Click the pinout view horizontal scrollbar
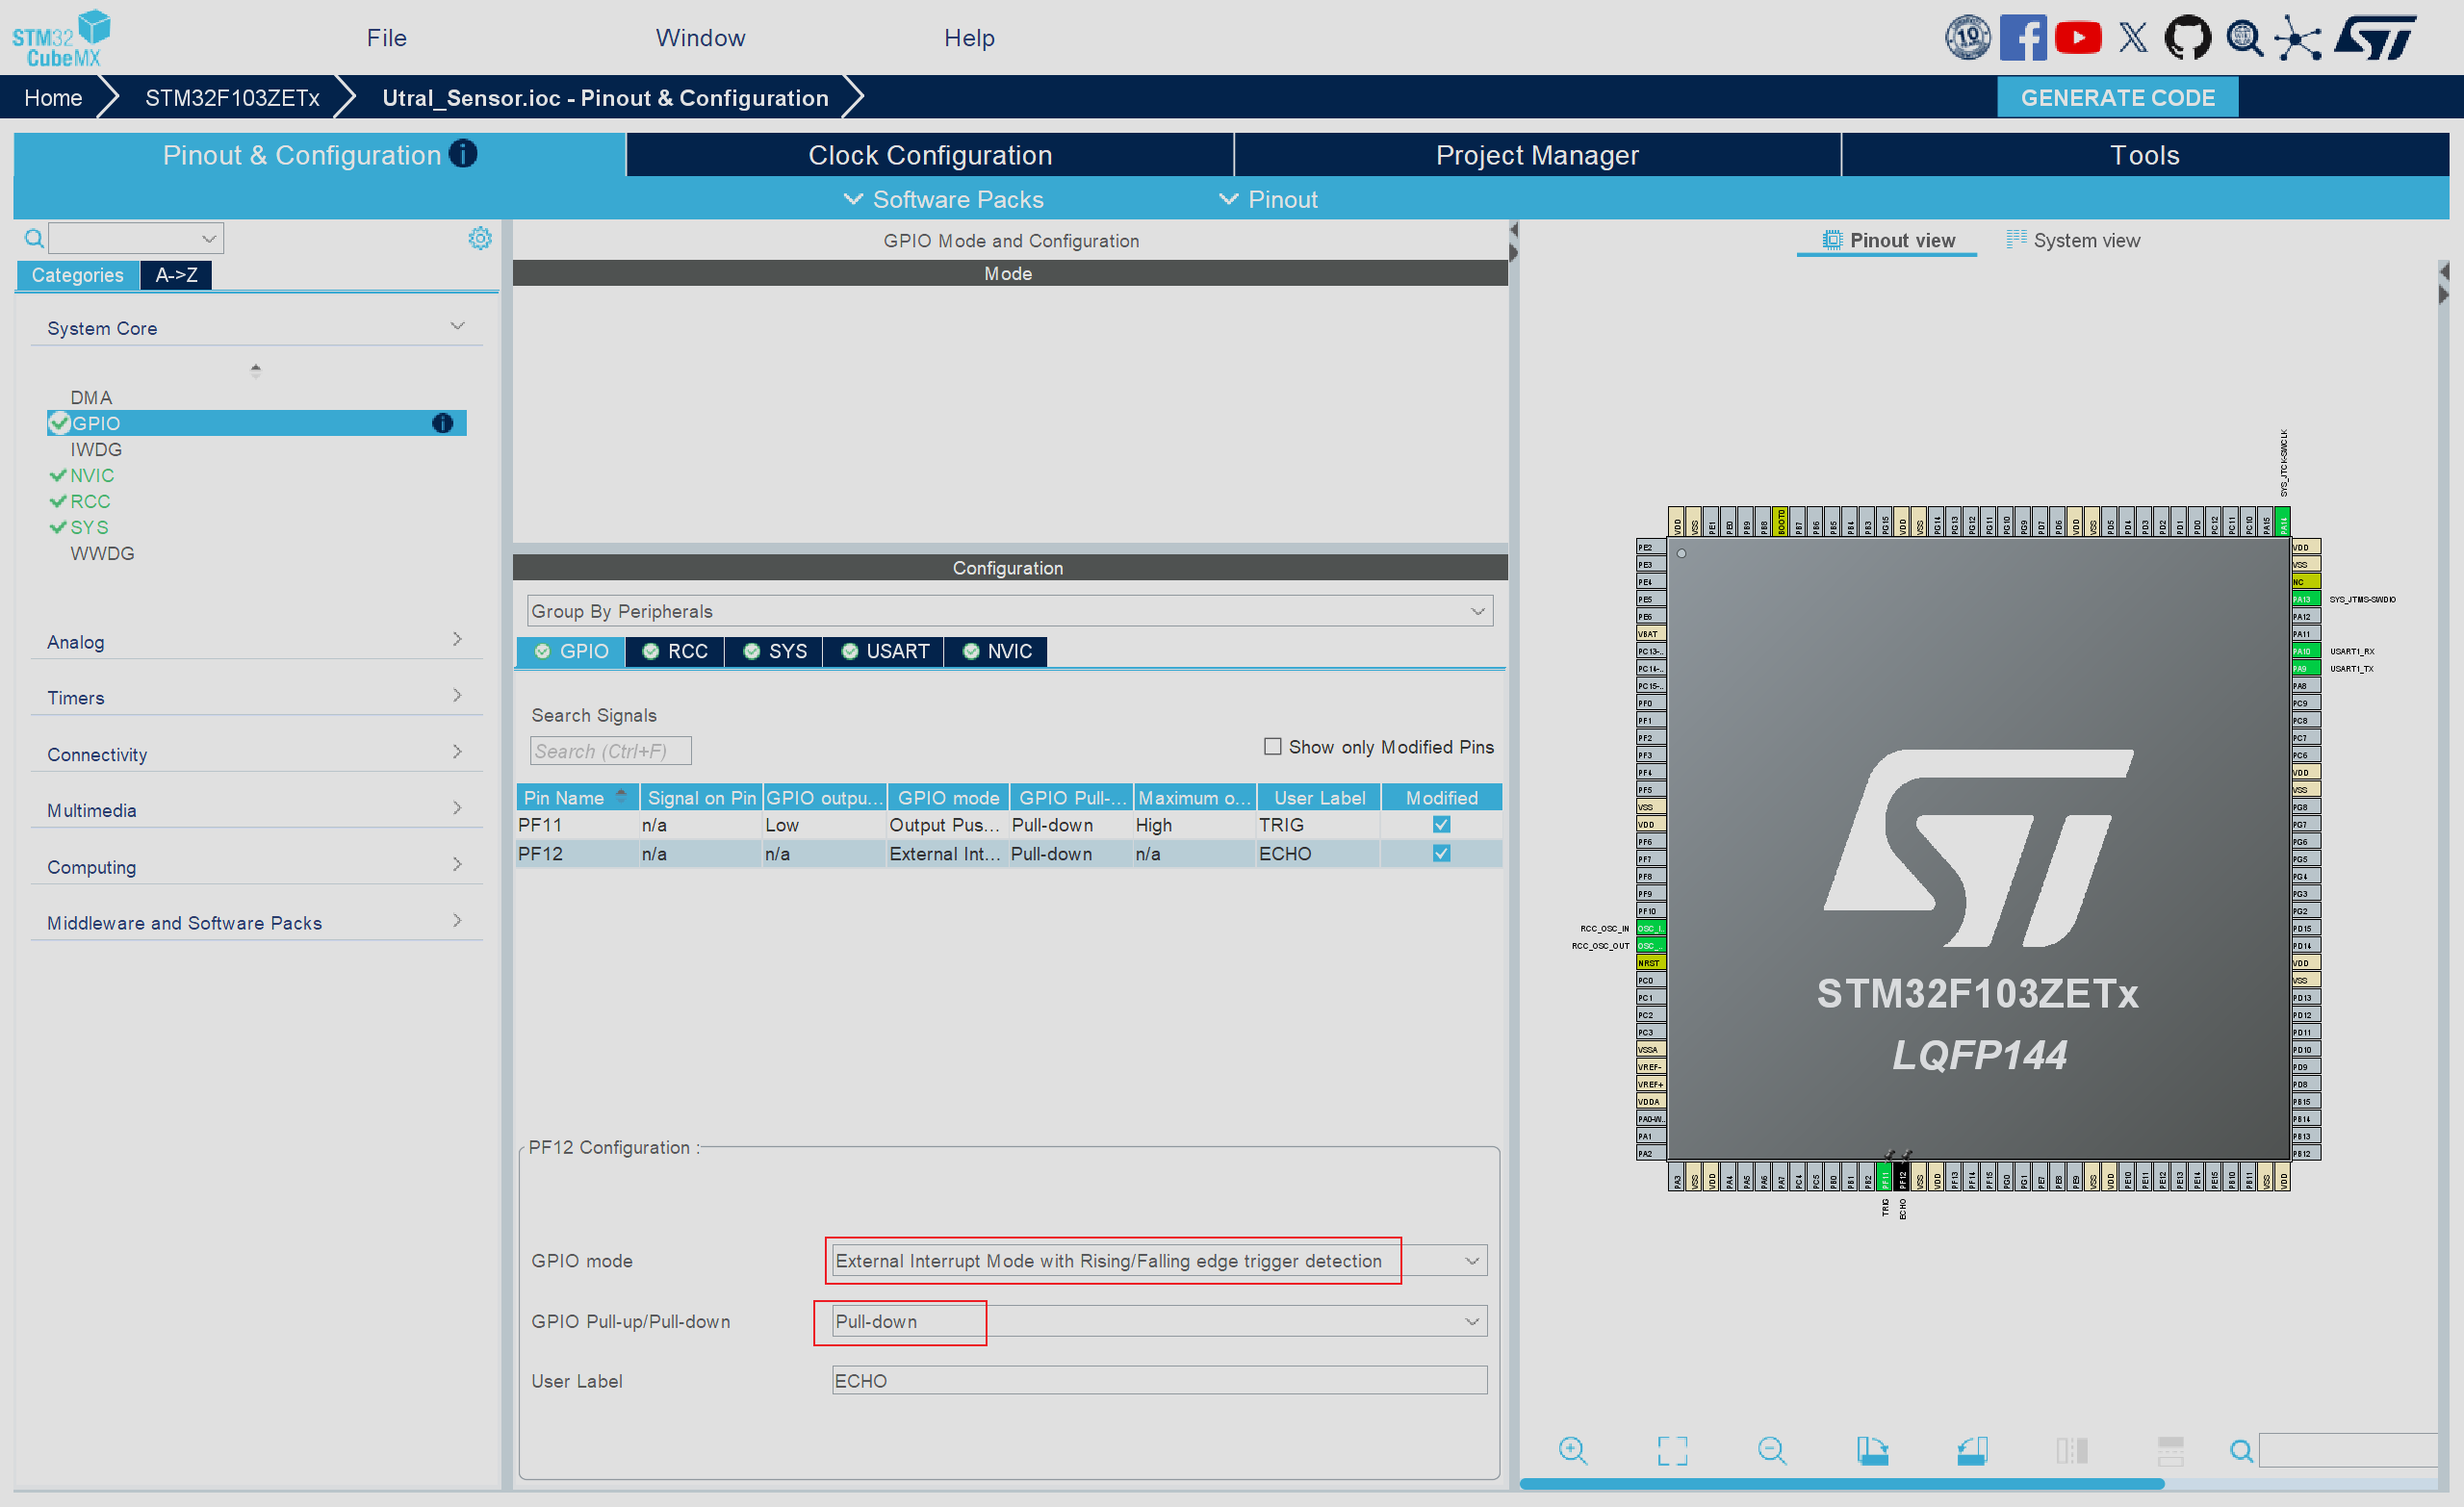2464x1507 pixels. click(1841, 1483)
